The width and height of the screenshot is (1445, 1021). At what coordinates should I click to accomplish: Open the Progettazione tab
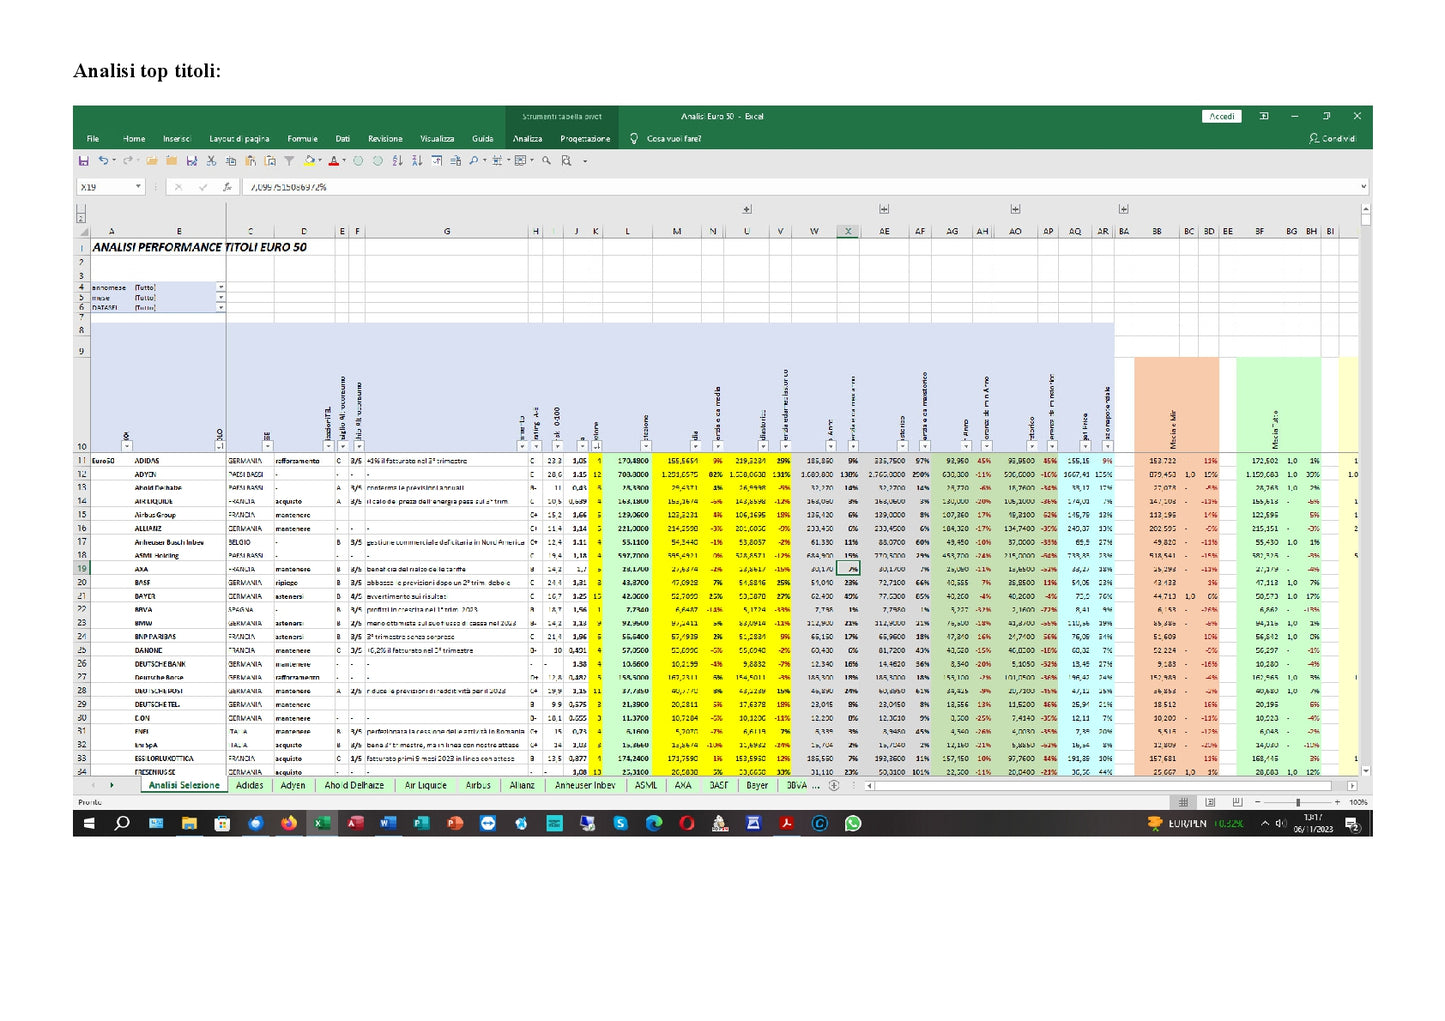click(585, 139)
